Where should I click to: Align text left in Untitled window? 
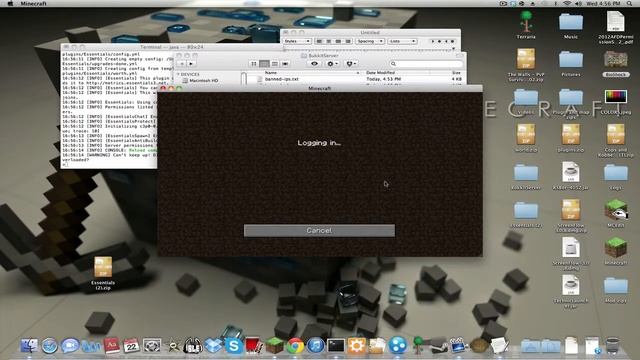tap(320, 41)
